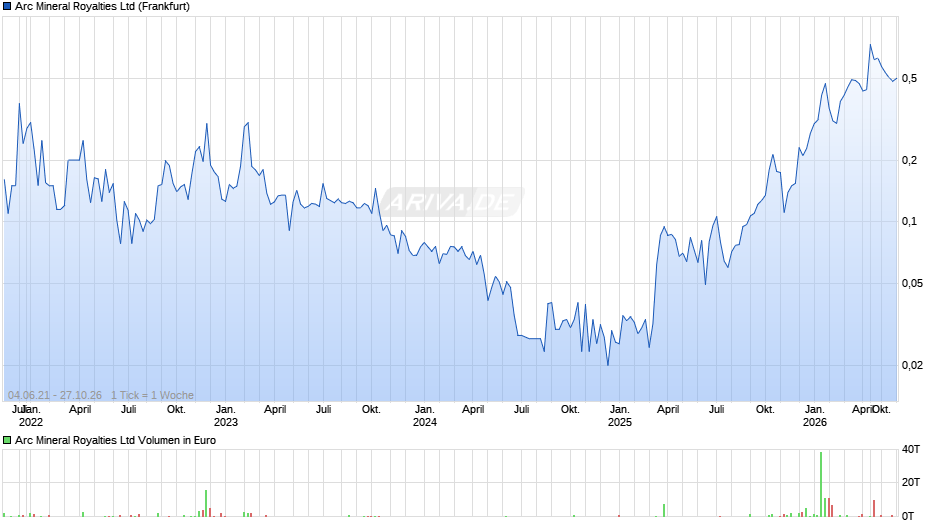
Task: Click the '1 Tick = 1 Woche' note
Action: pos(152,395)
